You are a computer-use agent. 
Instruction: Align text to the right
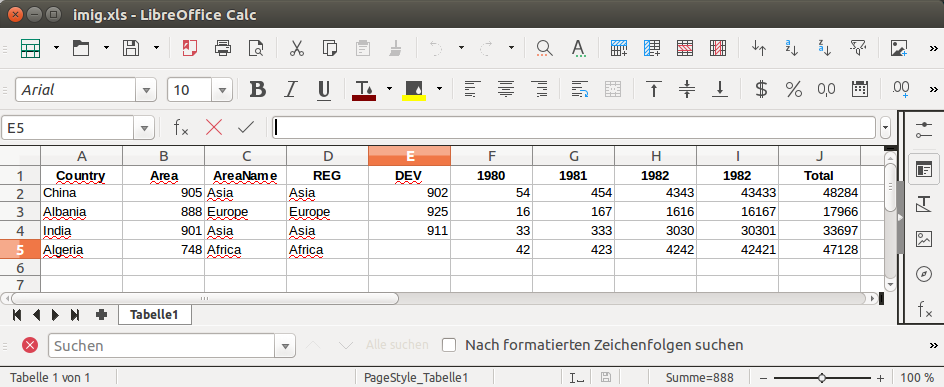coord(539,90)
